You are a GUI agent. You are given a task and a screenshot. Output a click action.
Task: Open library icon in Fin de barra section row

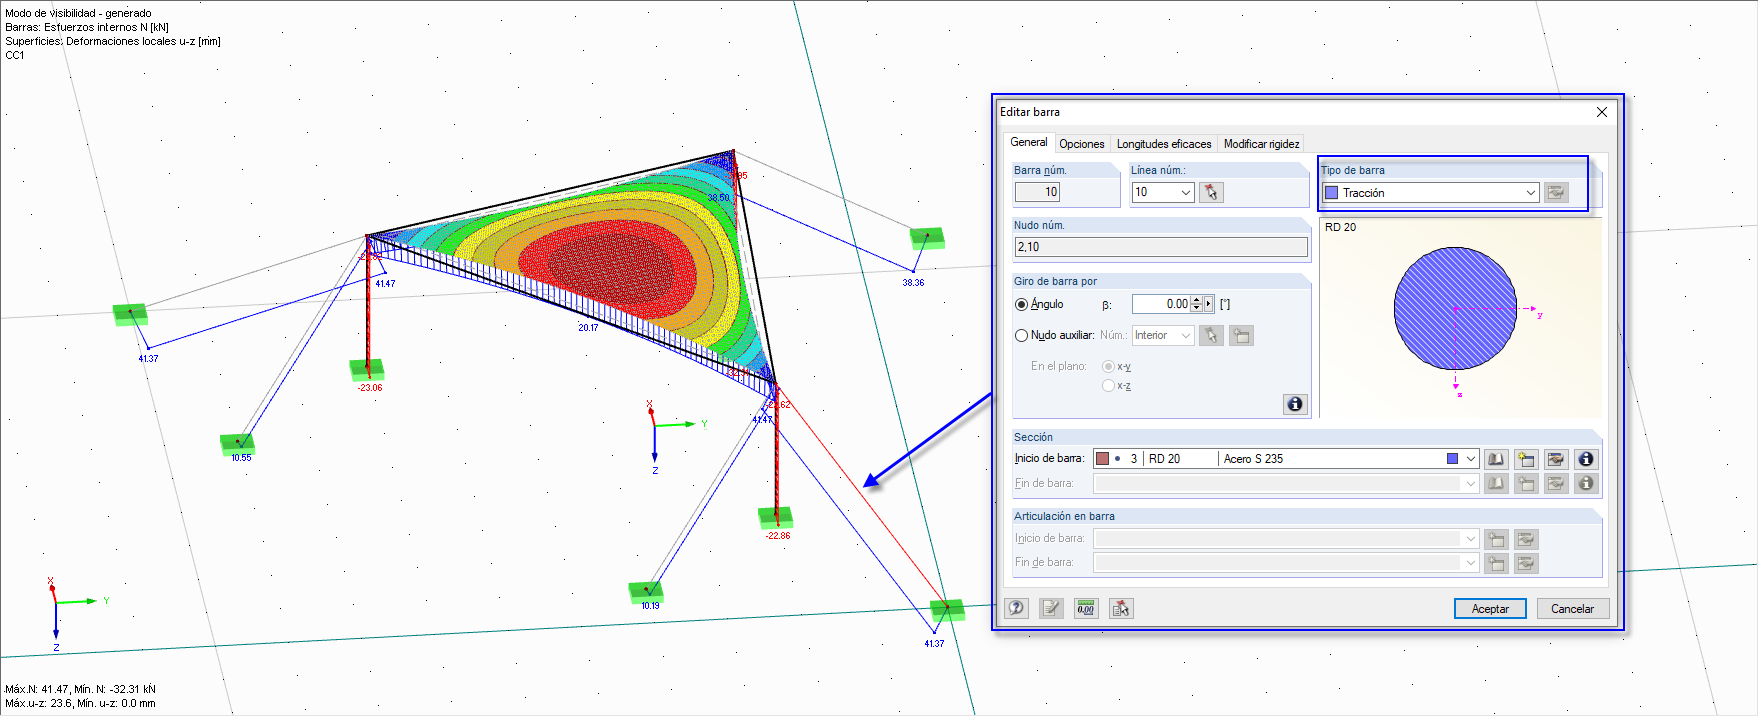[1496, 483]
